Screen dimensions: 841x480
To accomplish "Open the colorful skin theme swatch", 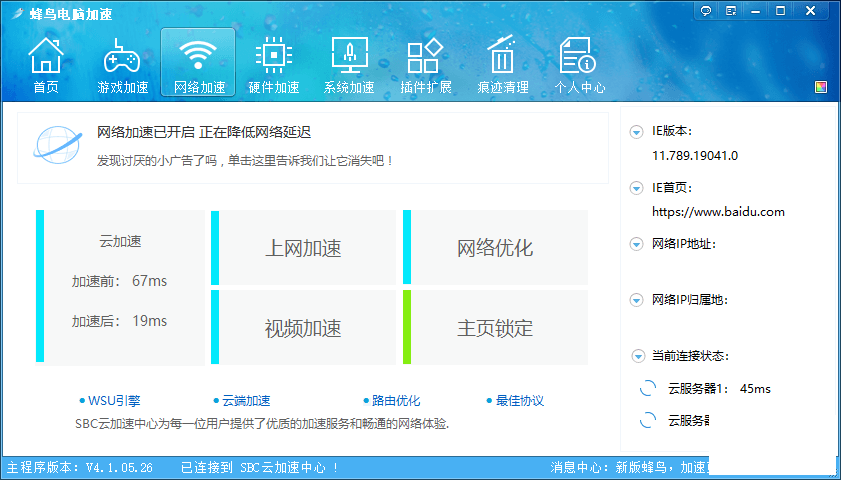I will pyautogui.click(x=821, y=87).
